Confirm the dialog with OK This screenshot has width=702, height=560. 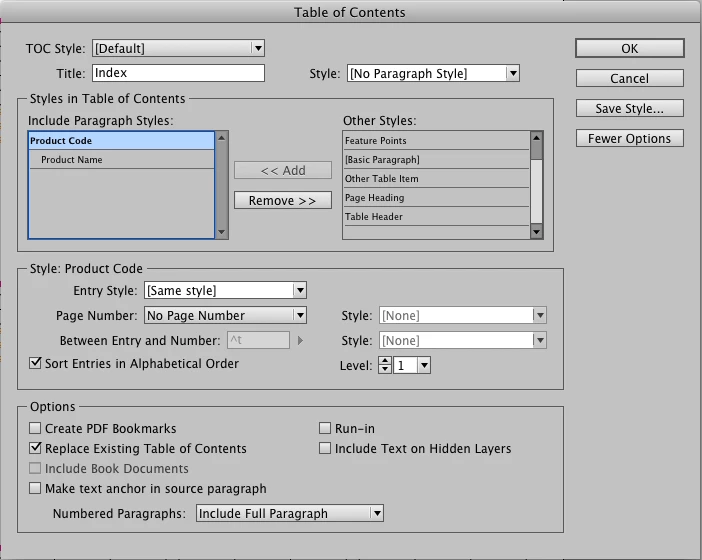pos(629,48)
